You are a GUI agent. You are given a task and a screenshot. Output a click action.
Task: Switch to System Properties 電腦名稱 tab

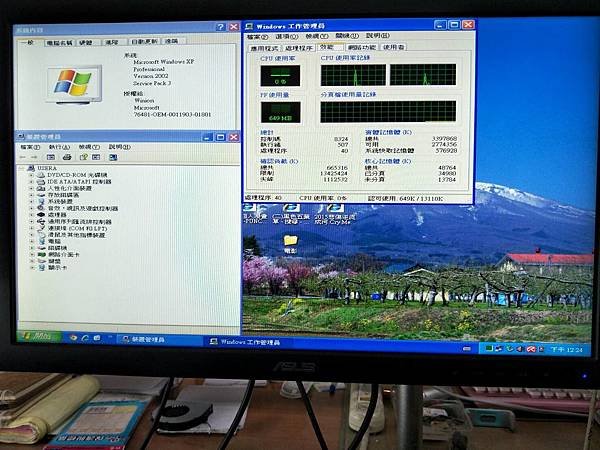[59, 43]
